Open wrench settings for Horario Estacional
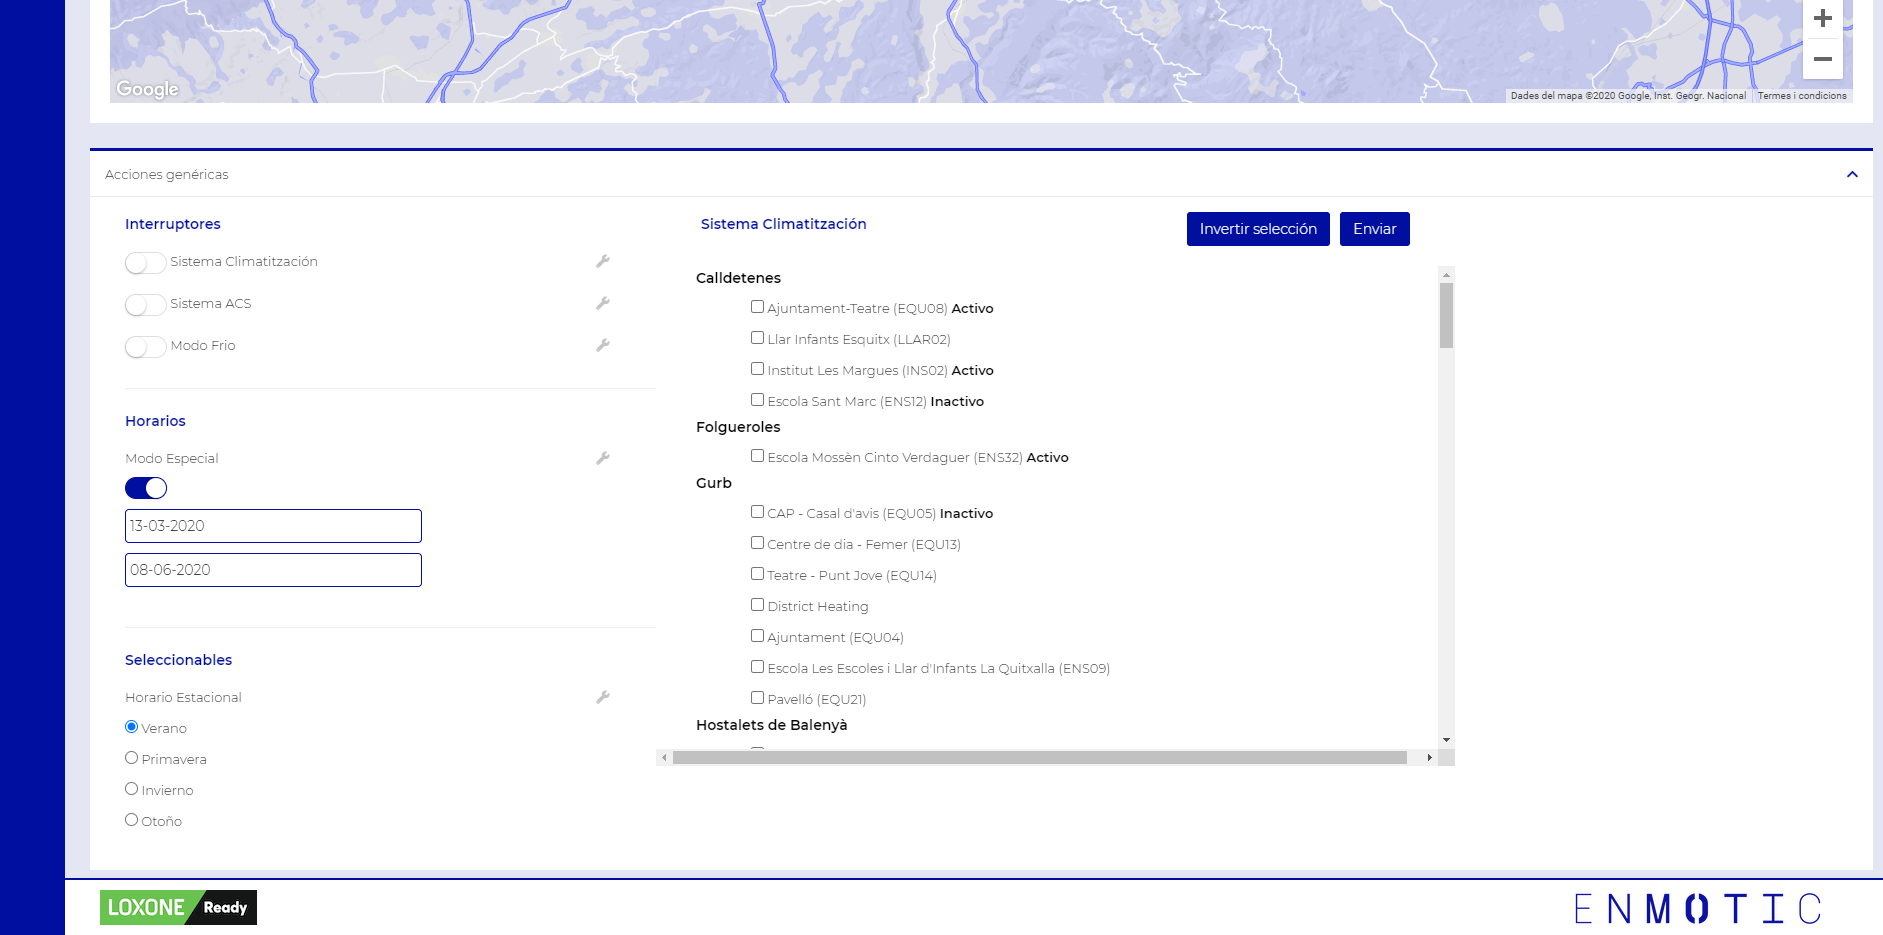This screenshot has height=935, width=1883. tap(603, 697)
